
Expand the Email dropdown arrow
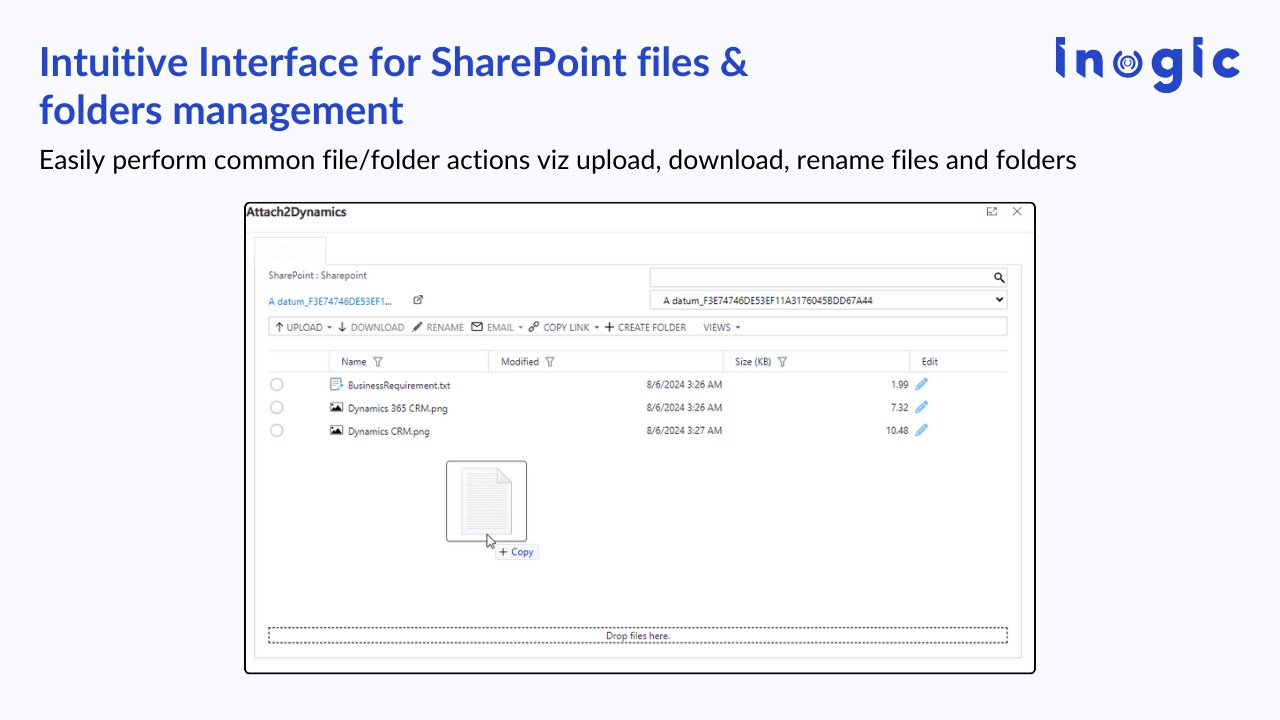[521, 328]
